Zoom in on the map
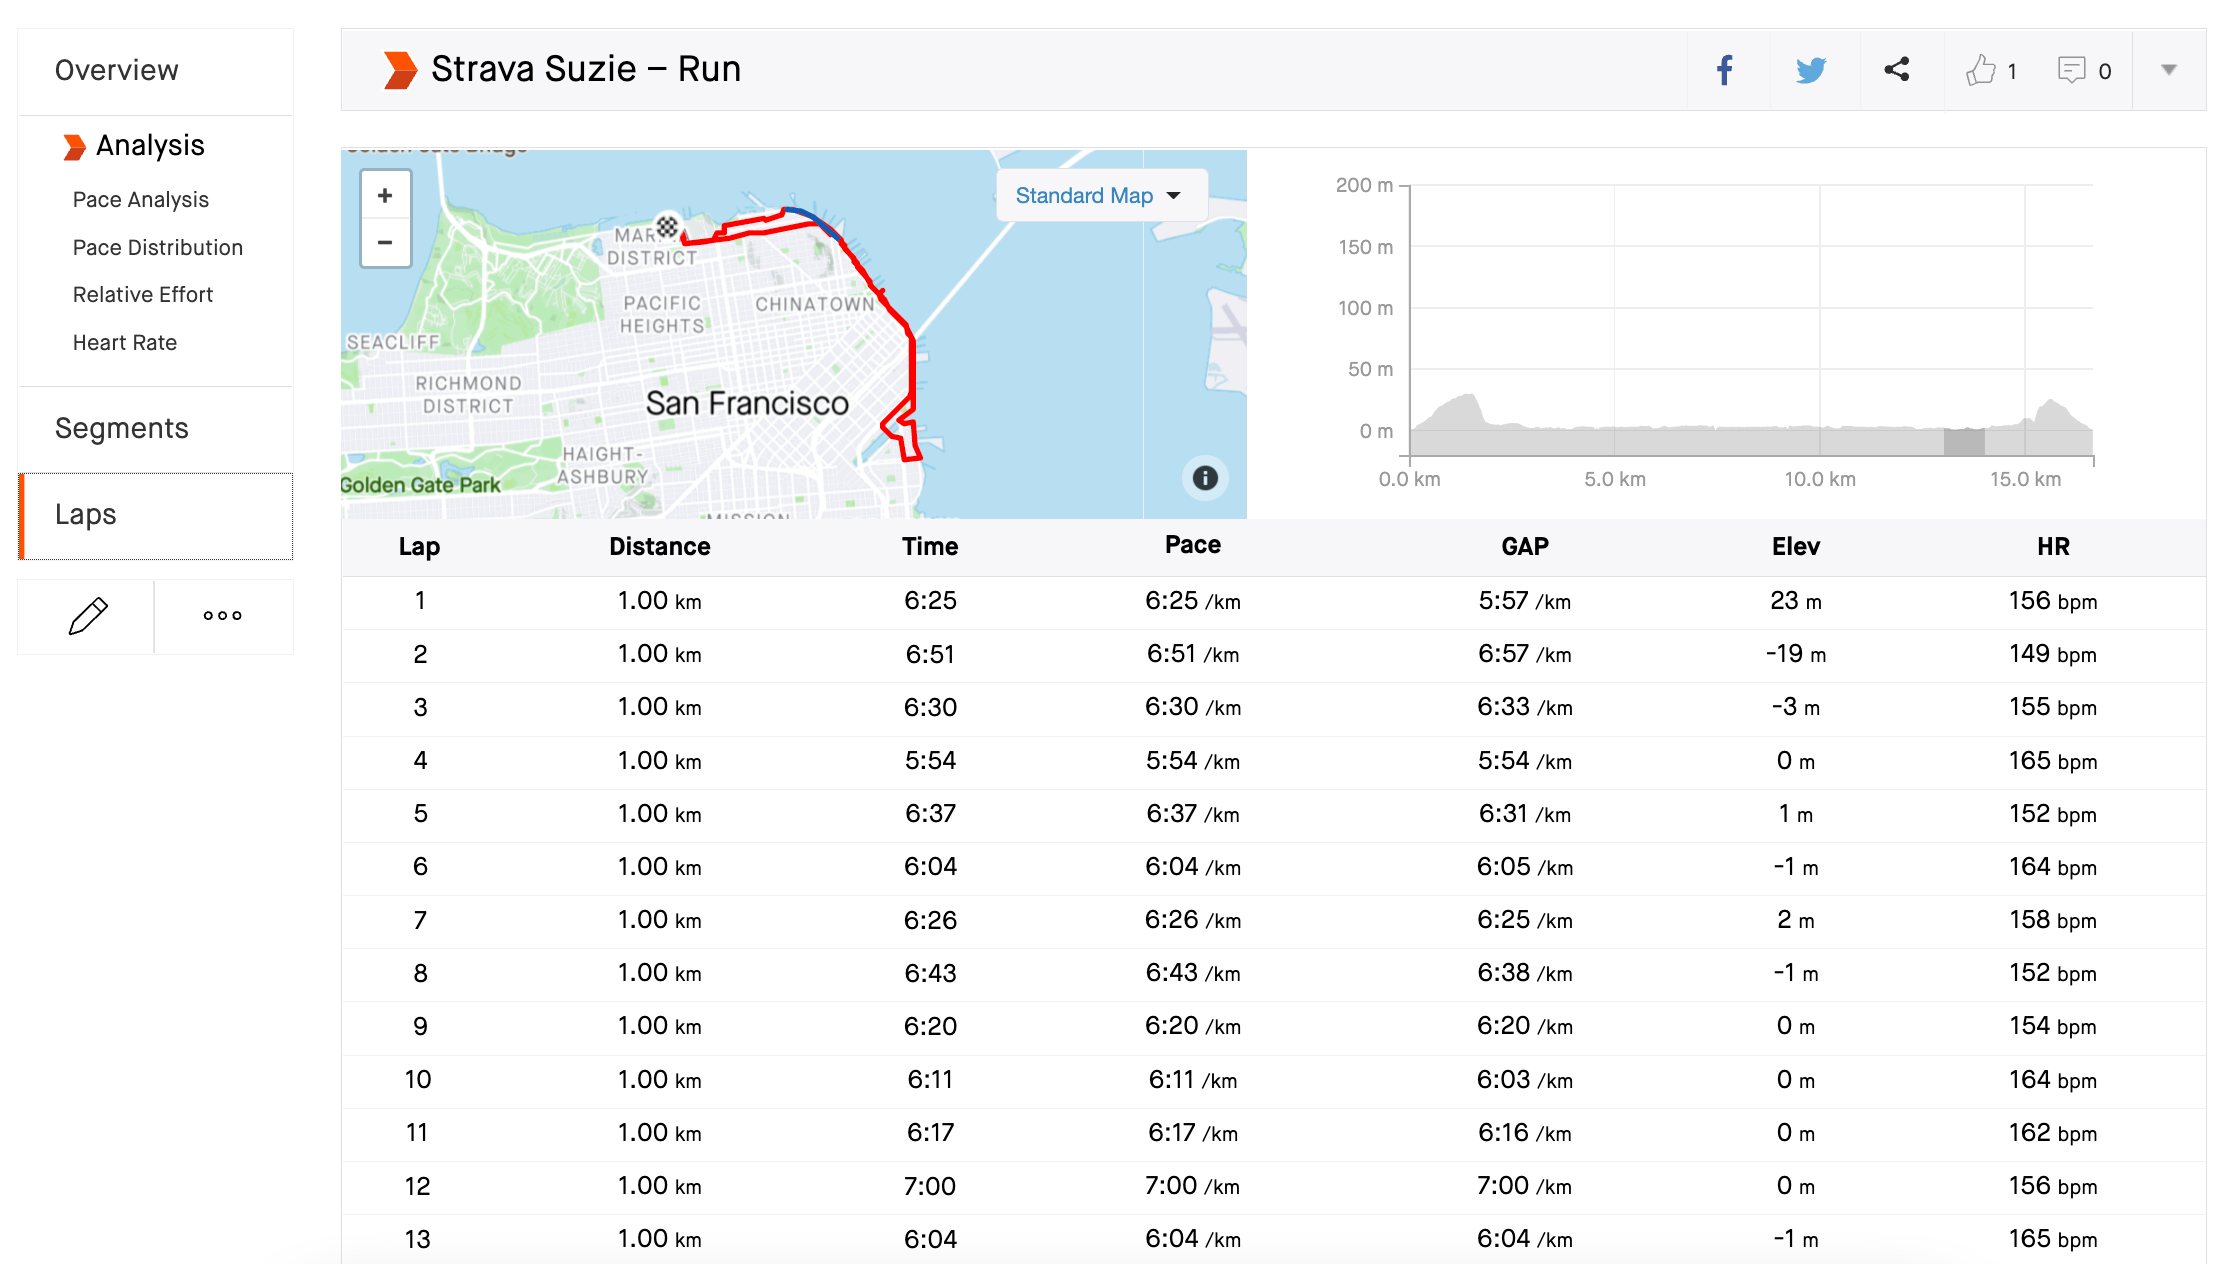Image resolution: width=2228 pixels, height=1264 pixels. tap(385, 196)
